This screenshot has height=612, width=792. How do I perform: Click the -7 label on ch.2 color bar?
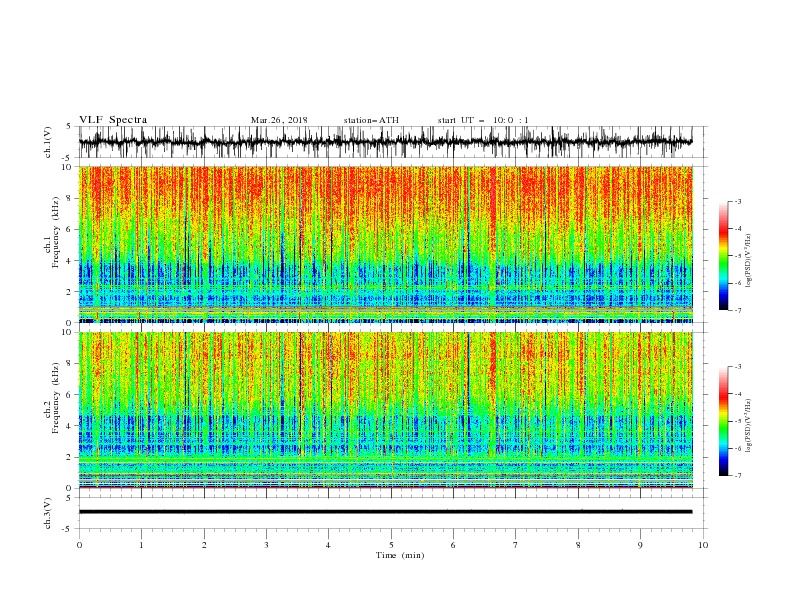tap(737, 476)
